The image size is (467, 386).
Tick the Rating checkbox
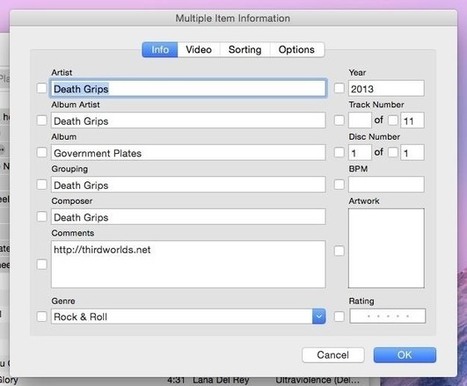pyautogui.click(x=339, y=316)
